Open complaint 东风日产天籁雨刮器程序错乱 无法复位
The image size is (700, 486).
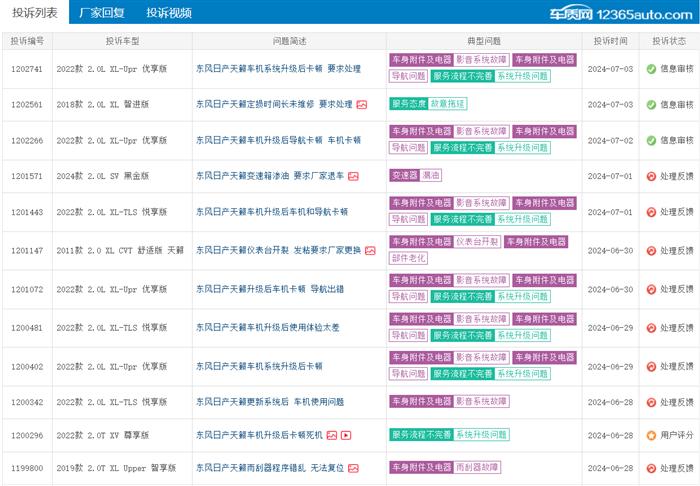click(x=270, y=468)
